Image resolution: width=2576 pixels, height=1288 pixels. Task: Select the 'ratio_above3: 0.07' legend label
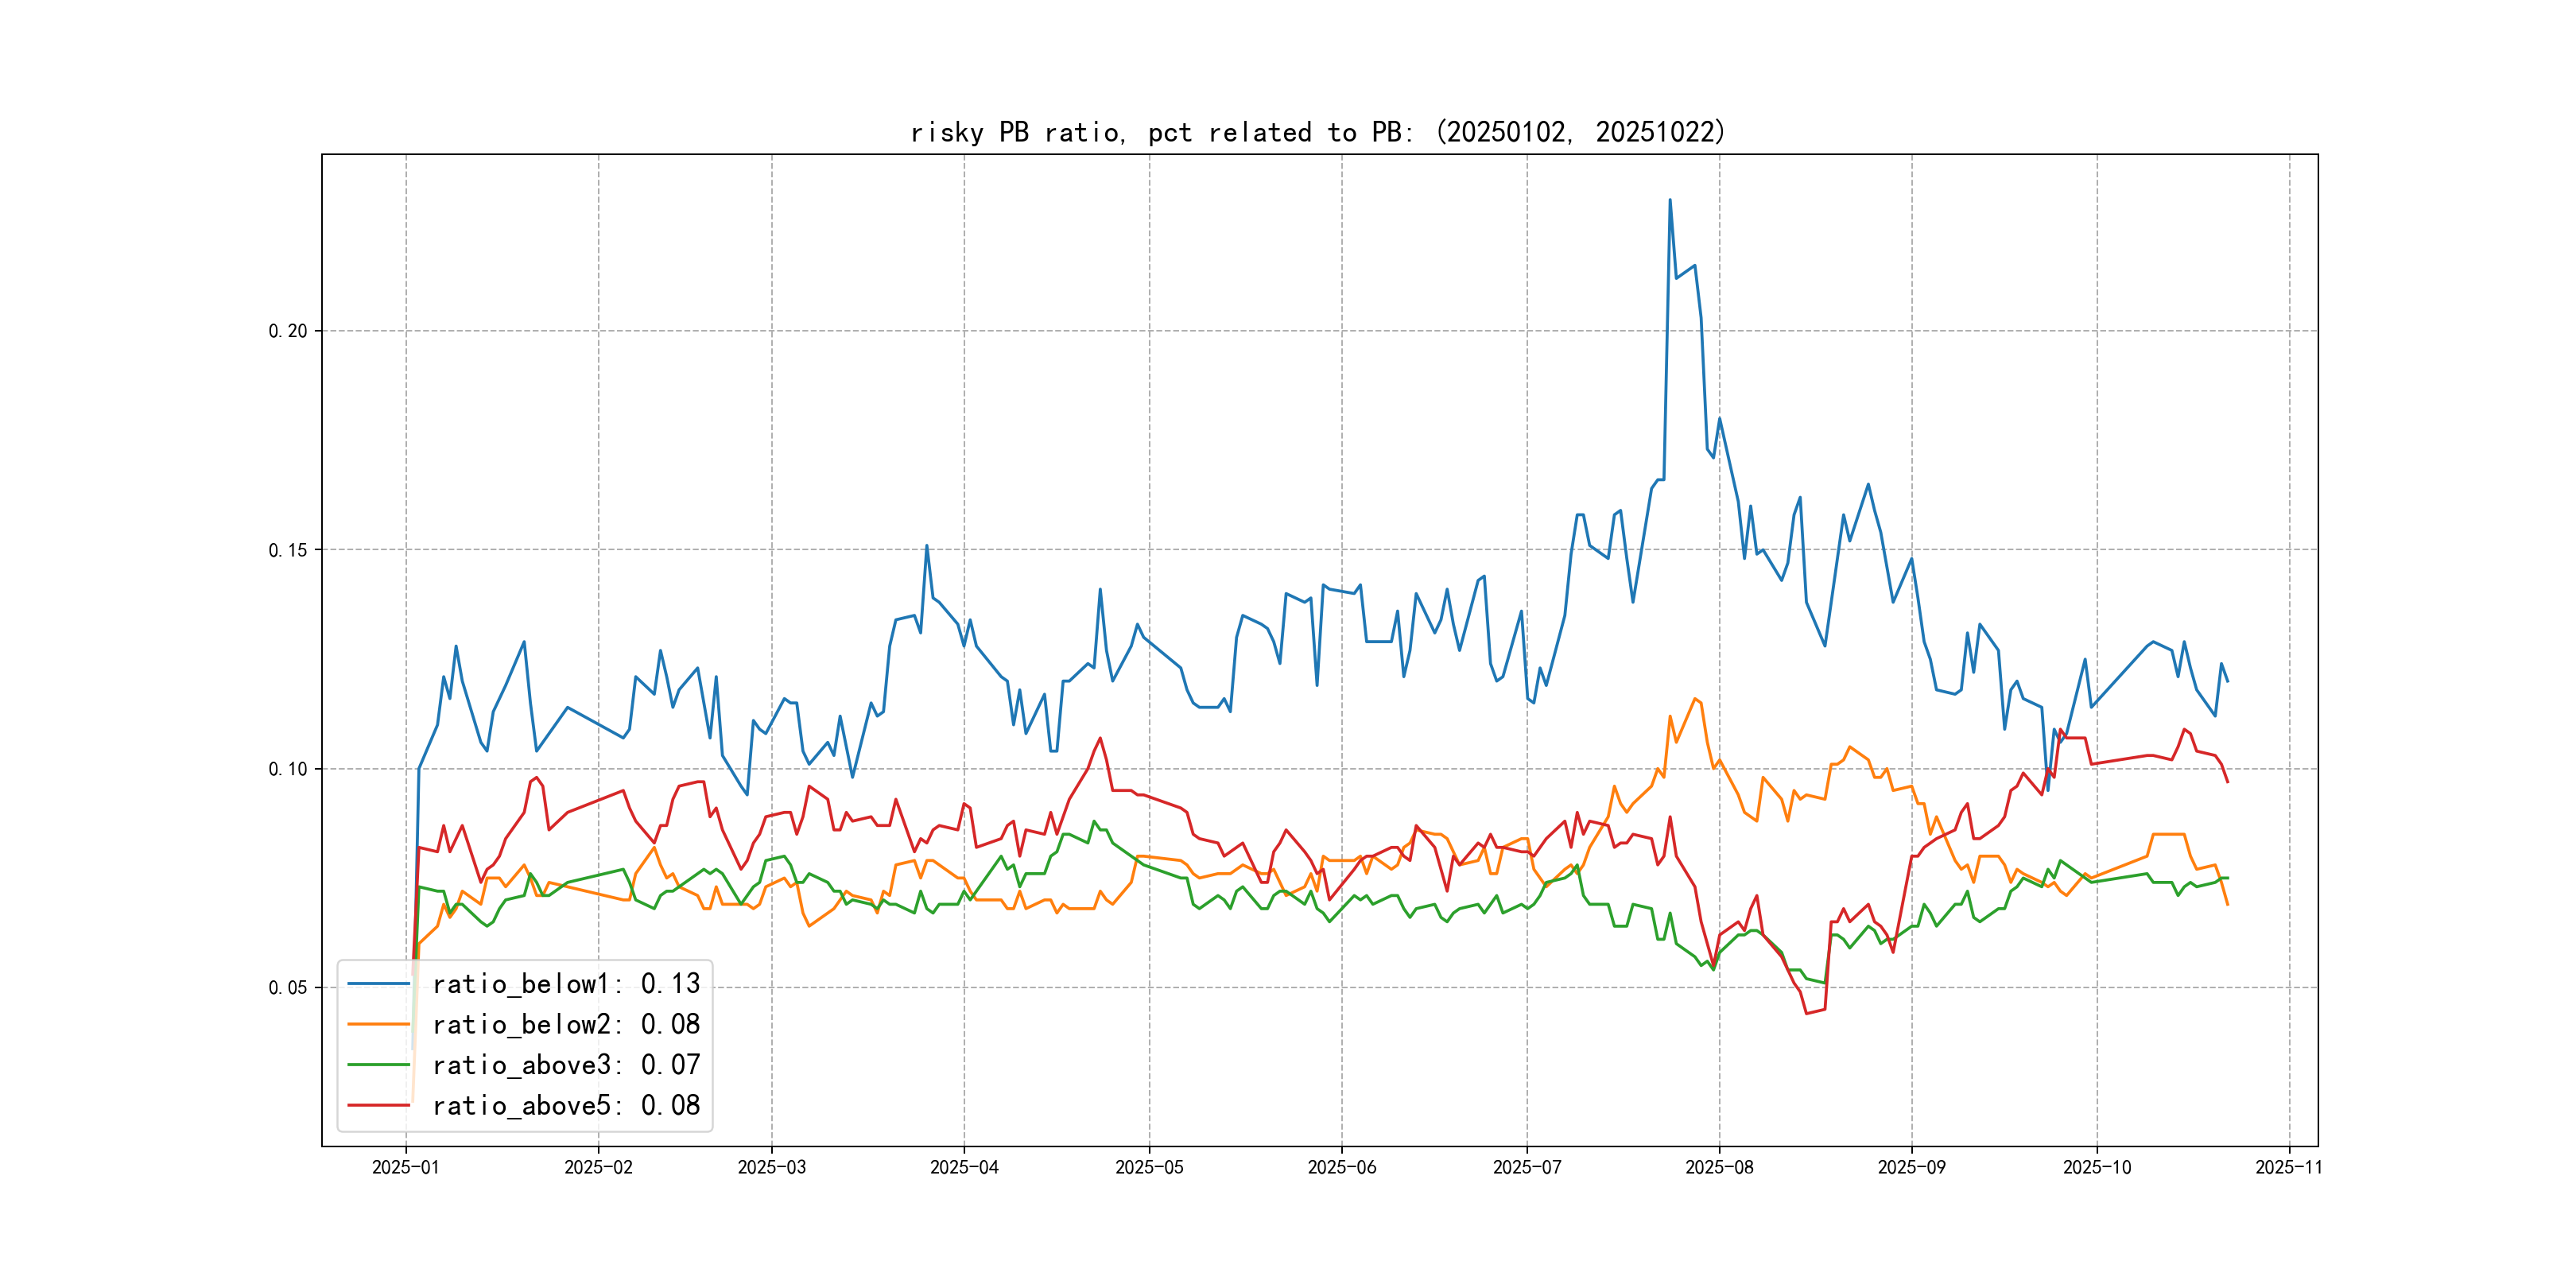point(566,1065)
